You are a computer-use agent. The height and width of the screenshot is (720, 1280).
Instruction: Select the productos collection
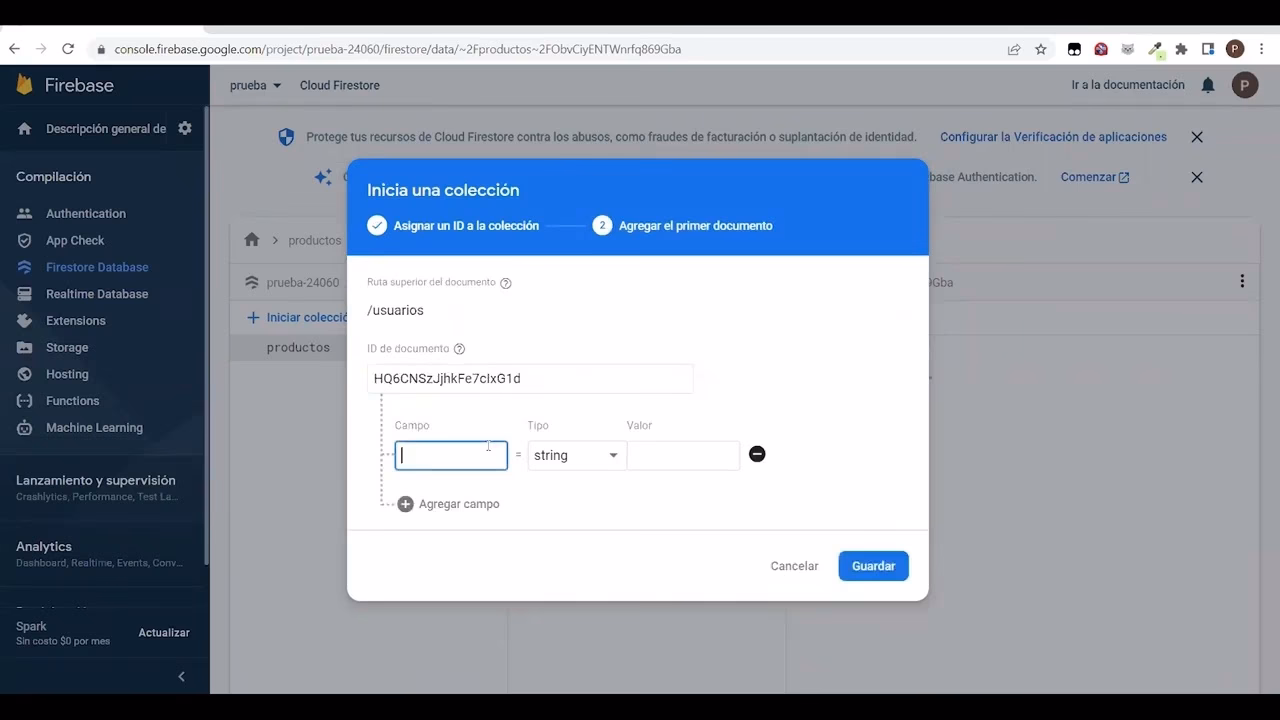tap(298, 348)
